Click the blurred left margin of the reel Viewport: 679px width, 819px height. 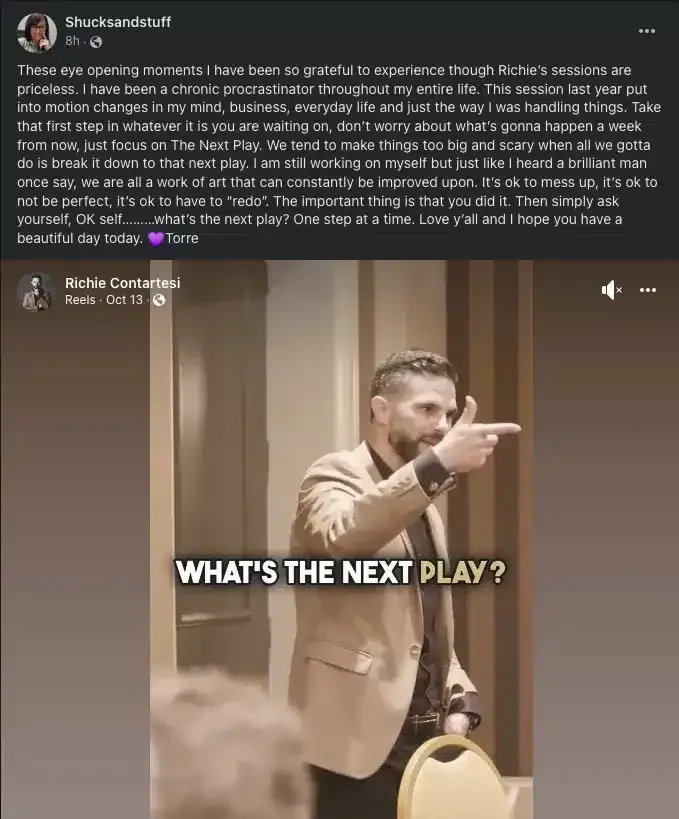pyautogui.click(x=75, y=564)
